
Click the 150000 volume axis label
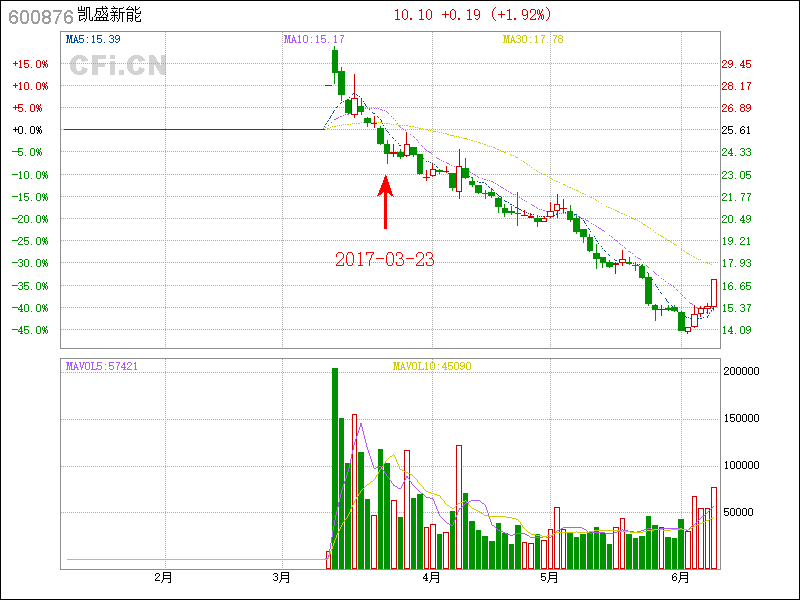(741, 418)
